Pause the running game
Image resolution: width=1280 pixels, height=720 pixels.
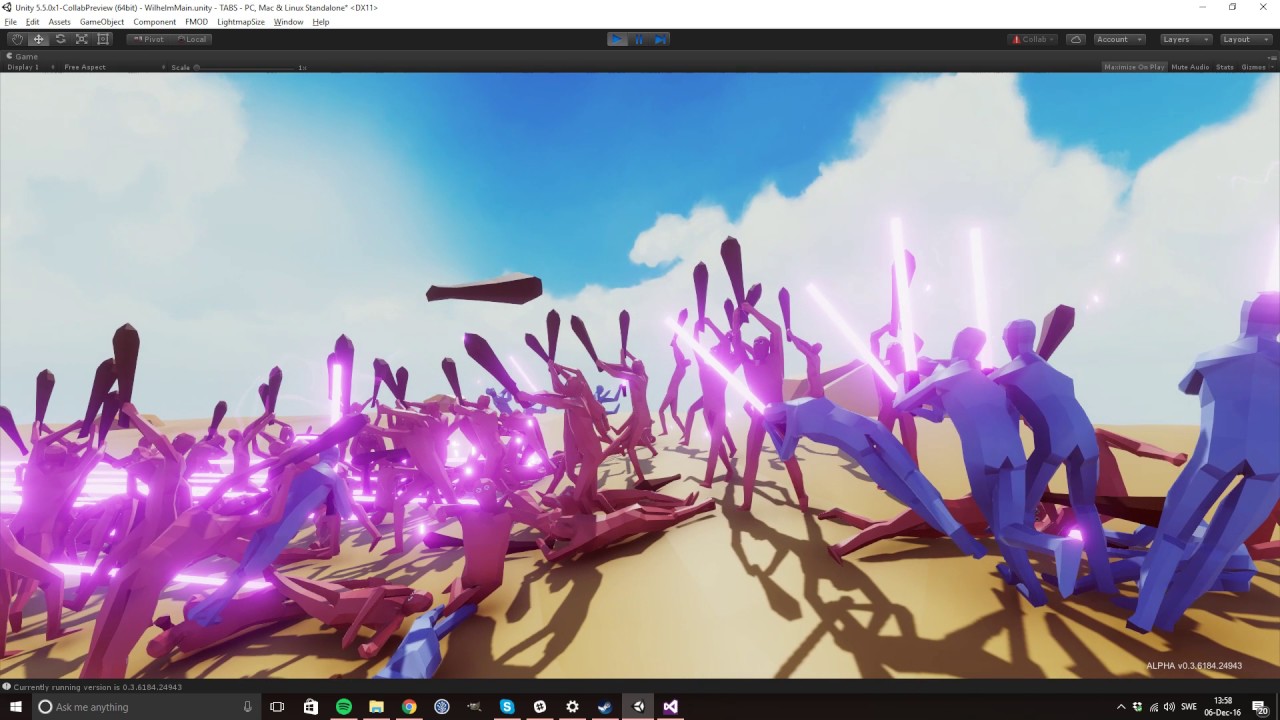[x=639, y=39]
